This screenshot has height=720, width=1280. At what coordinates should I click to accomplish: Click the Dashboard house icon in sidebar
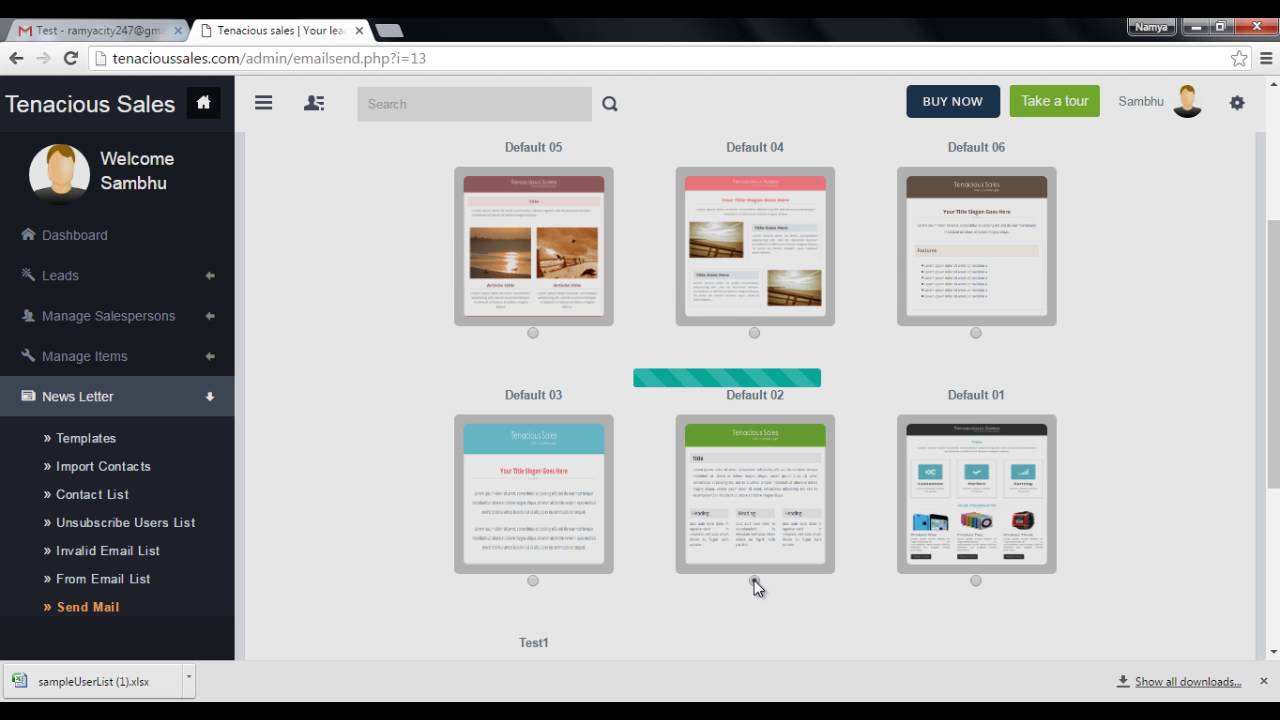28,234
